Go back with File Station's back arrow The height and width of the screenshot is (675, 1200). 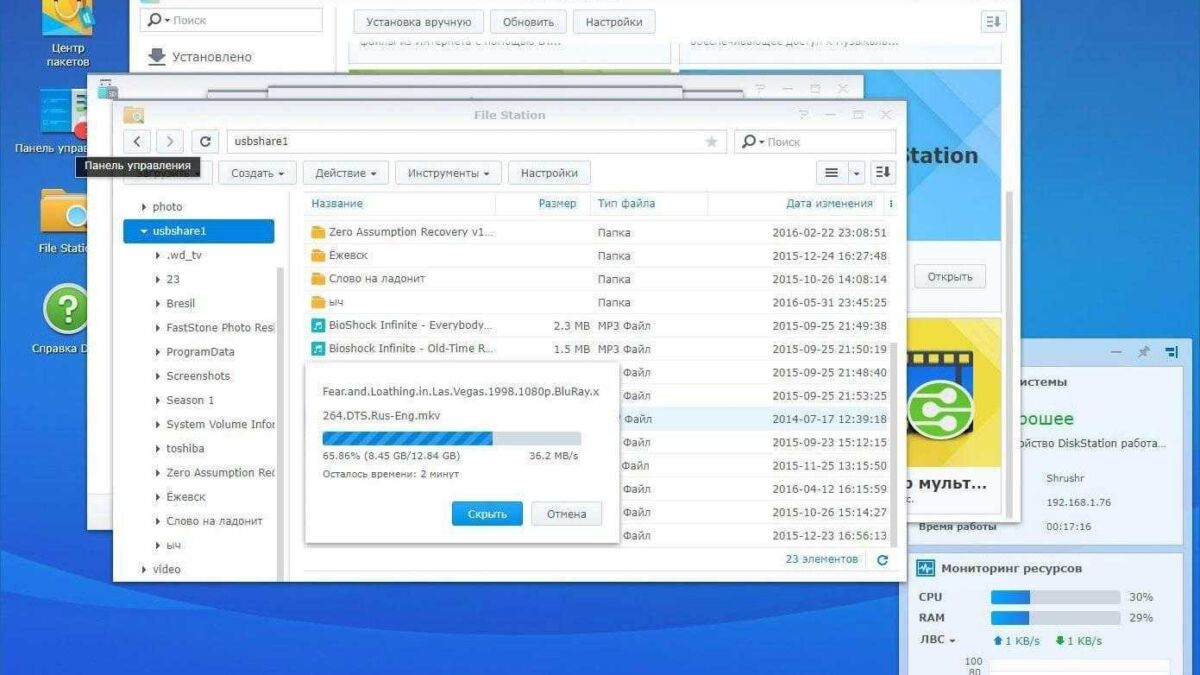pyautogui.click(x=137, y=142)
